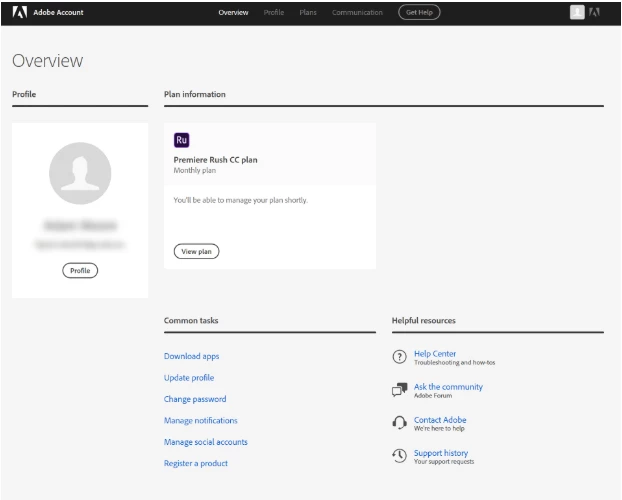Click the Profile button under the avatar
The height and width of the screenshot is (500, 622).
coord(80,271)
